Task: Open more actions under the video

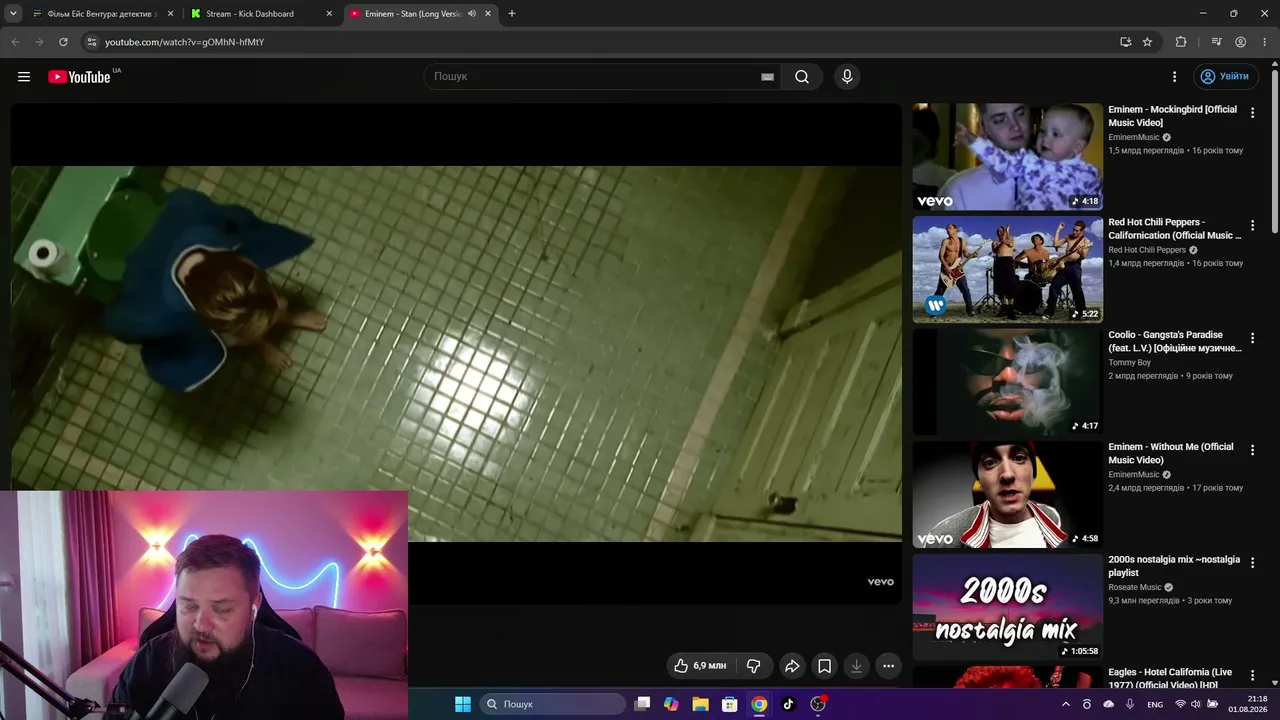Action: click(x=888, y=666)
